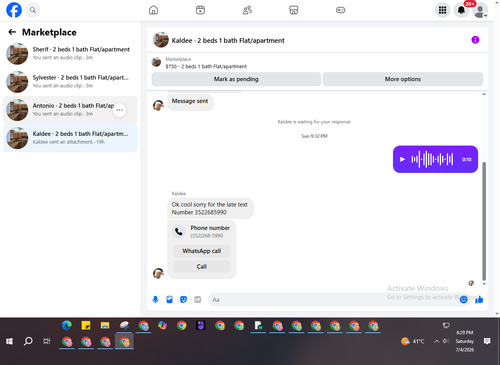Open the notifications bell
The width and height of the screenshot is (500, 365).
pyautogui.click(x=461, y=10)
